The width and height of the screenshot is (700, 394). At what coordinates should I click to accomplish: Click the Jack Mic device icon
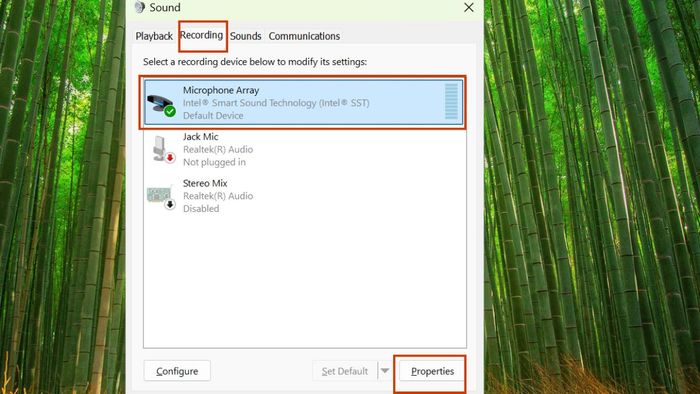[163, 150]
